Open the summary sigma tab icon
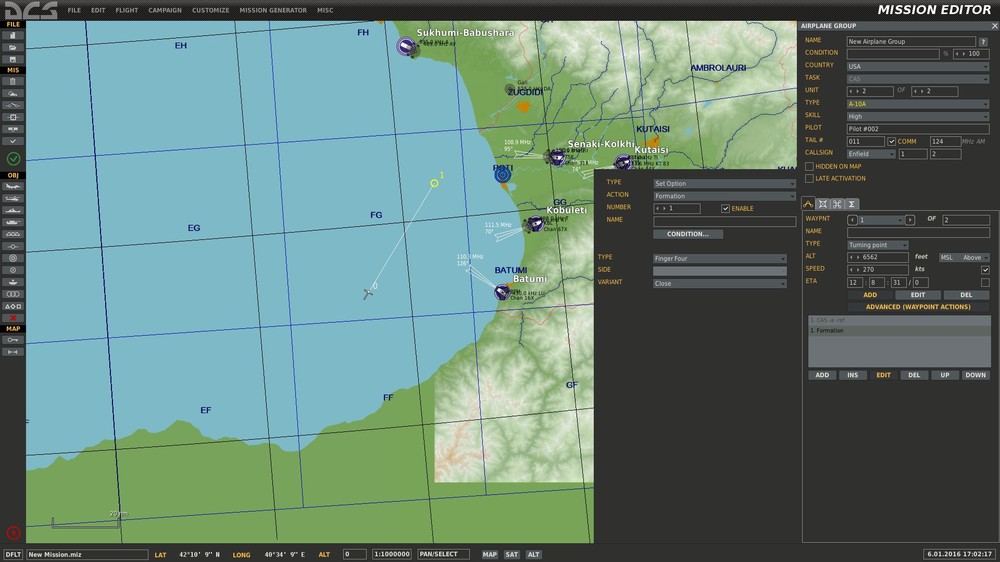Image resolution: width=1000 pixels, height=562 pixels. 852,204
